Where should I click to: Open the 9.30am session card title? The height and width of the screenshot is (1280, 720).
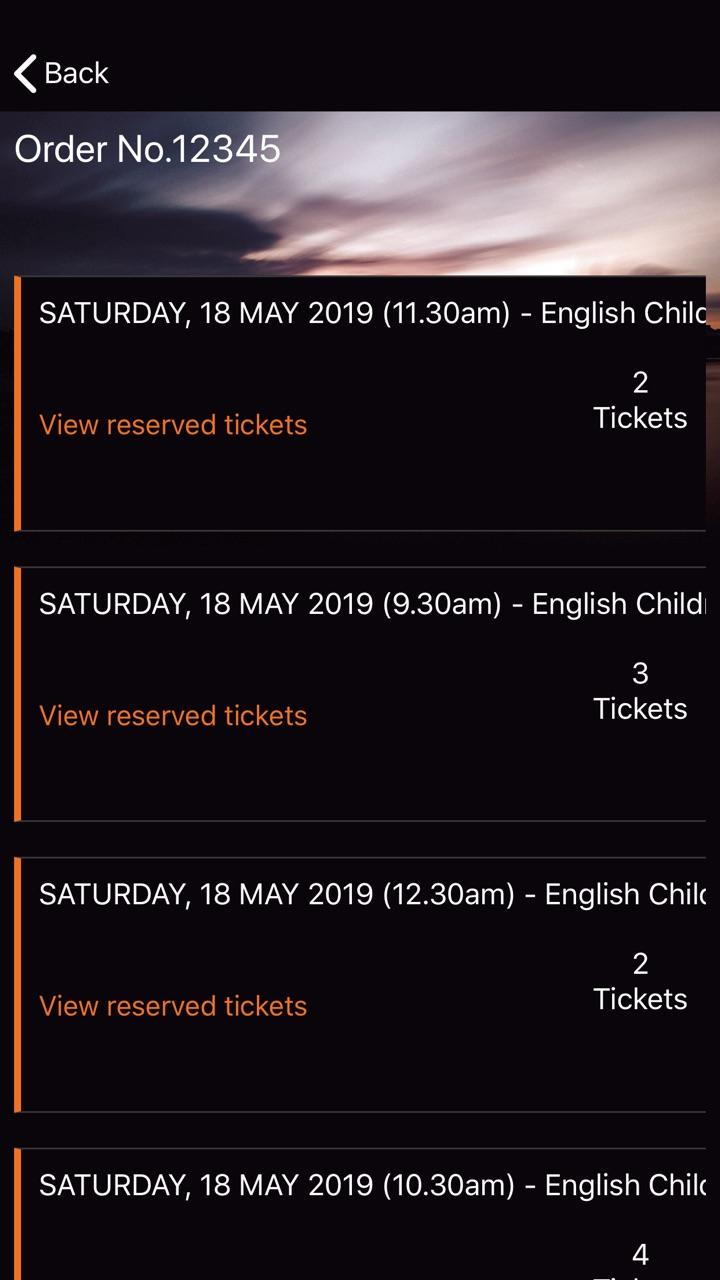click(372, 604)
